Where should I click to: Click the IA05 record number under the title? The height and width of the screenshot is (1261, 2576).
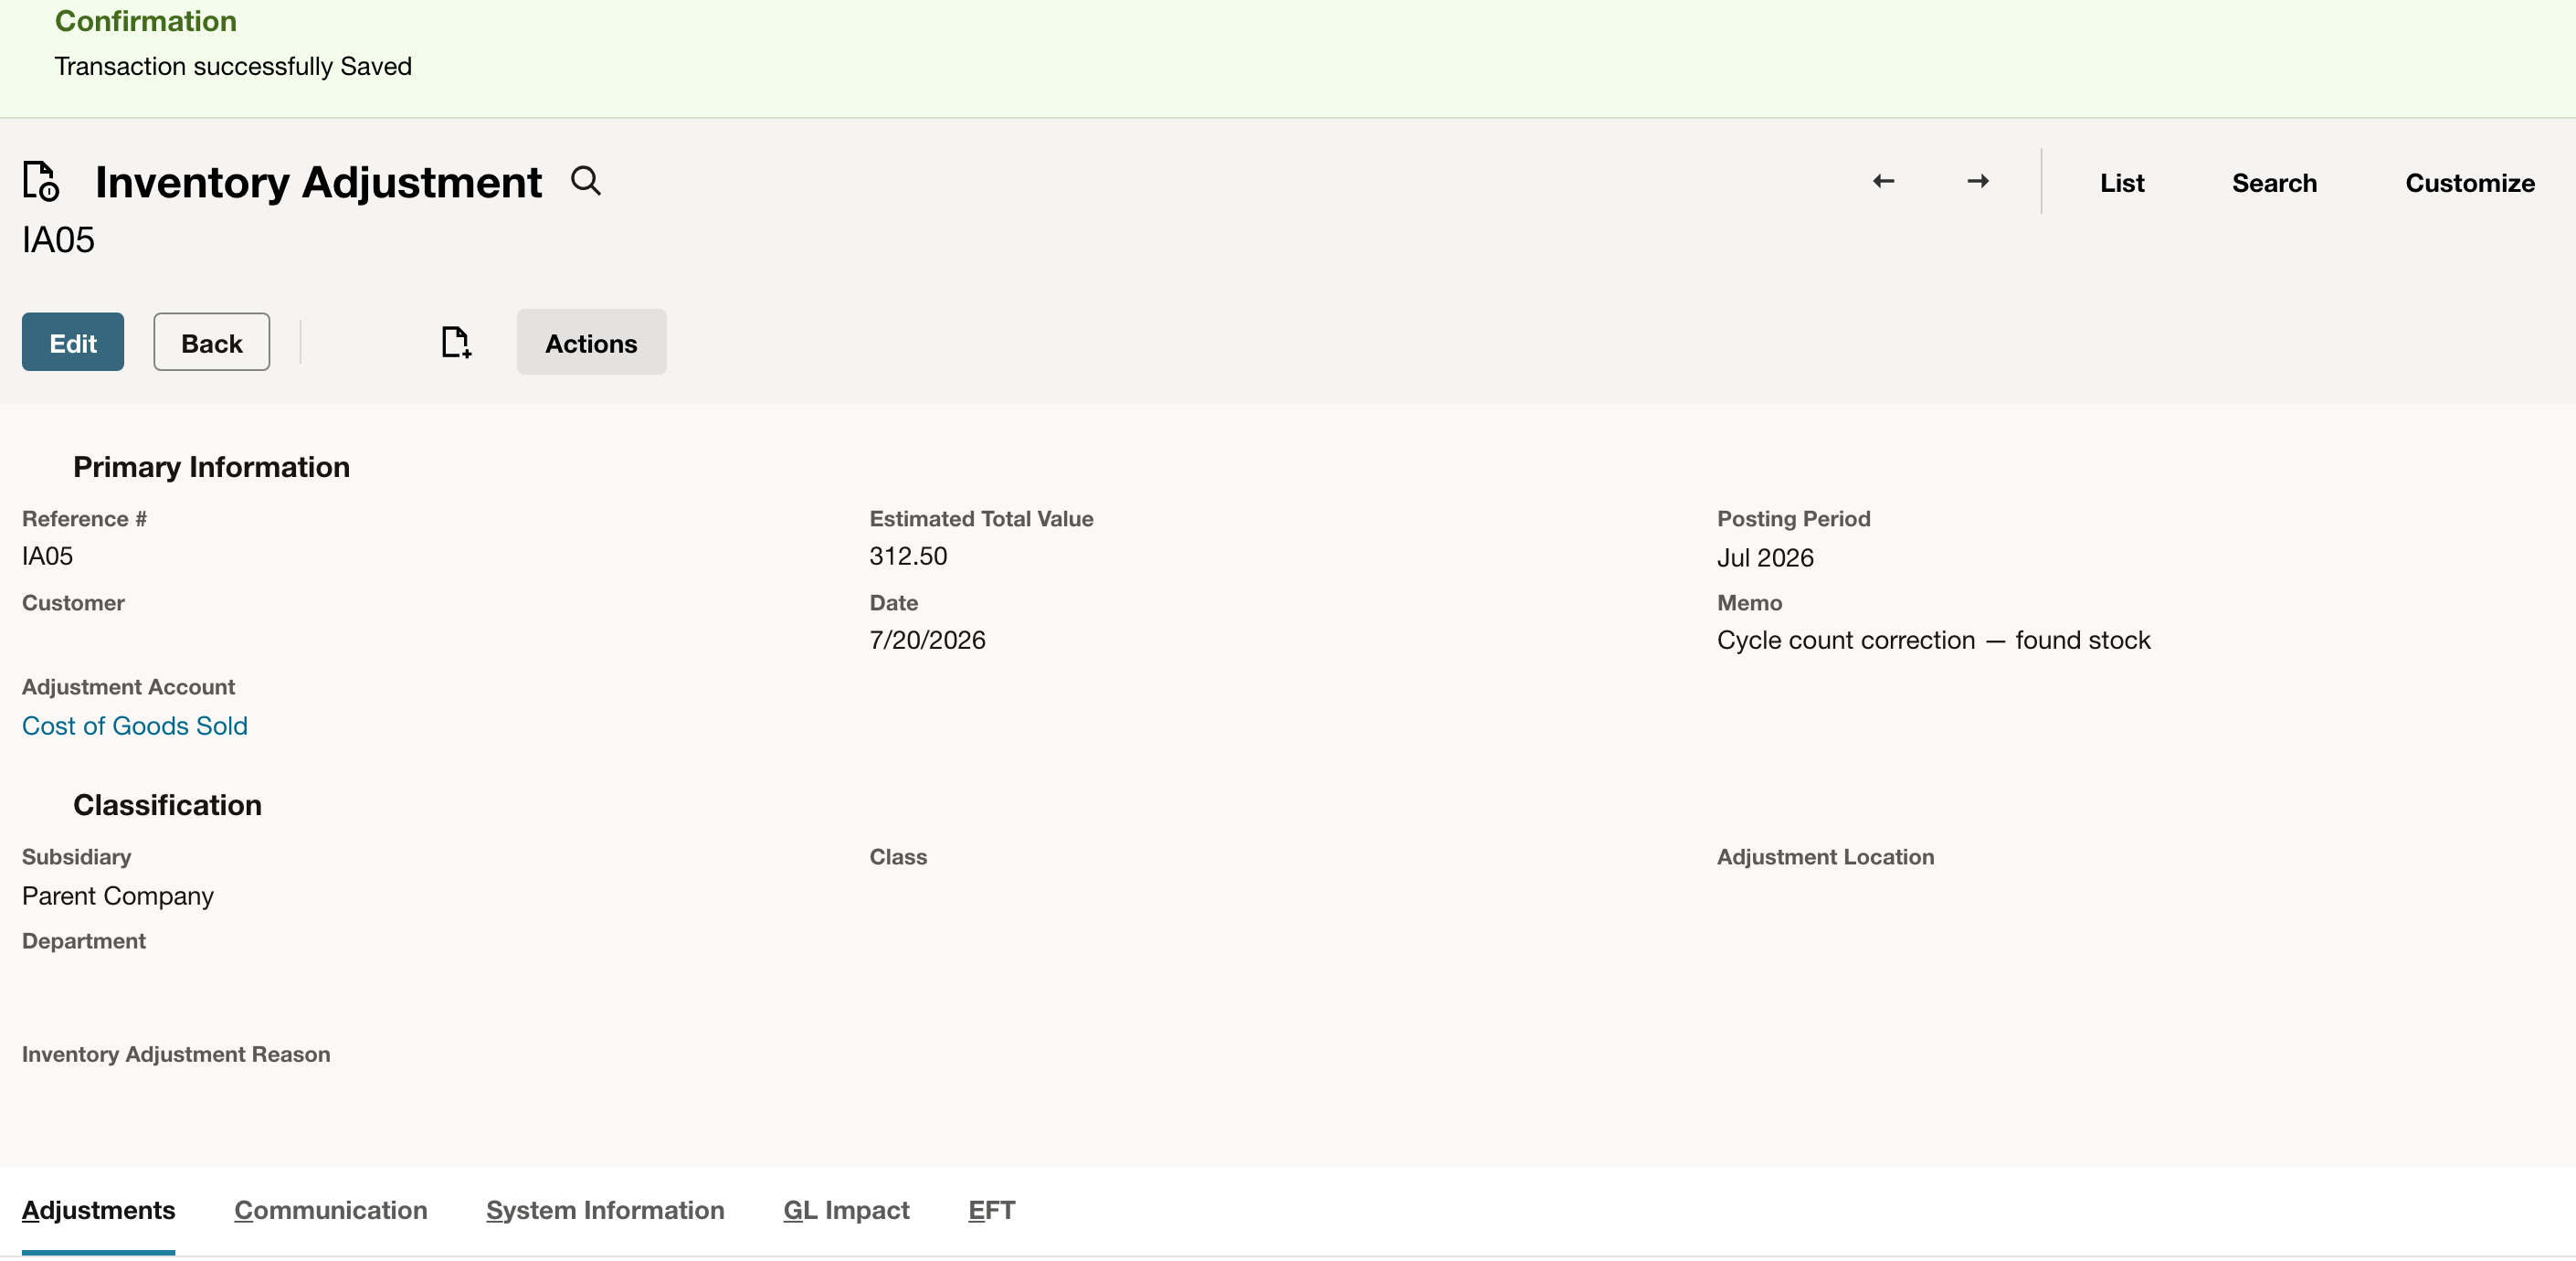pos(58,240)
